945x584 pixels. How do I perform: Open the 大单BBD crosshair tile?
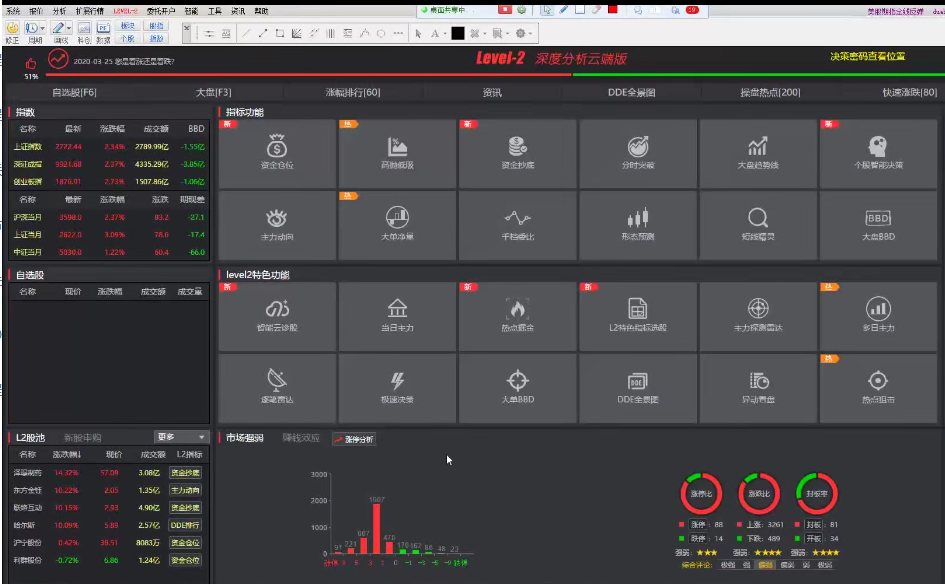517,388
